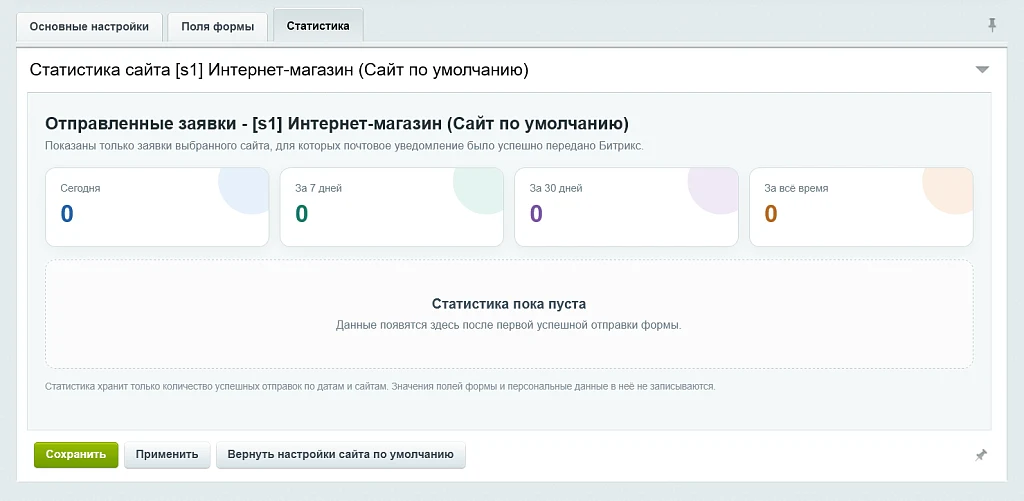The image size is (1024, 501).
Task: Click the Отправленные заявки heading text
Action: 337,123
